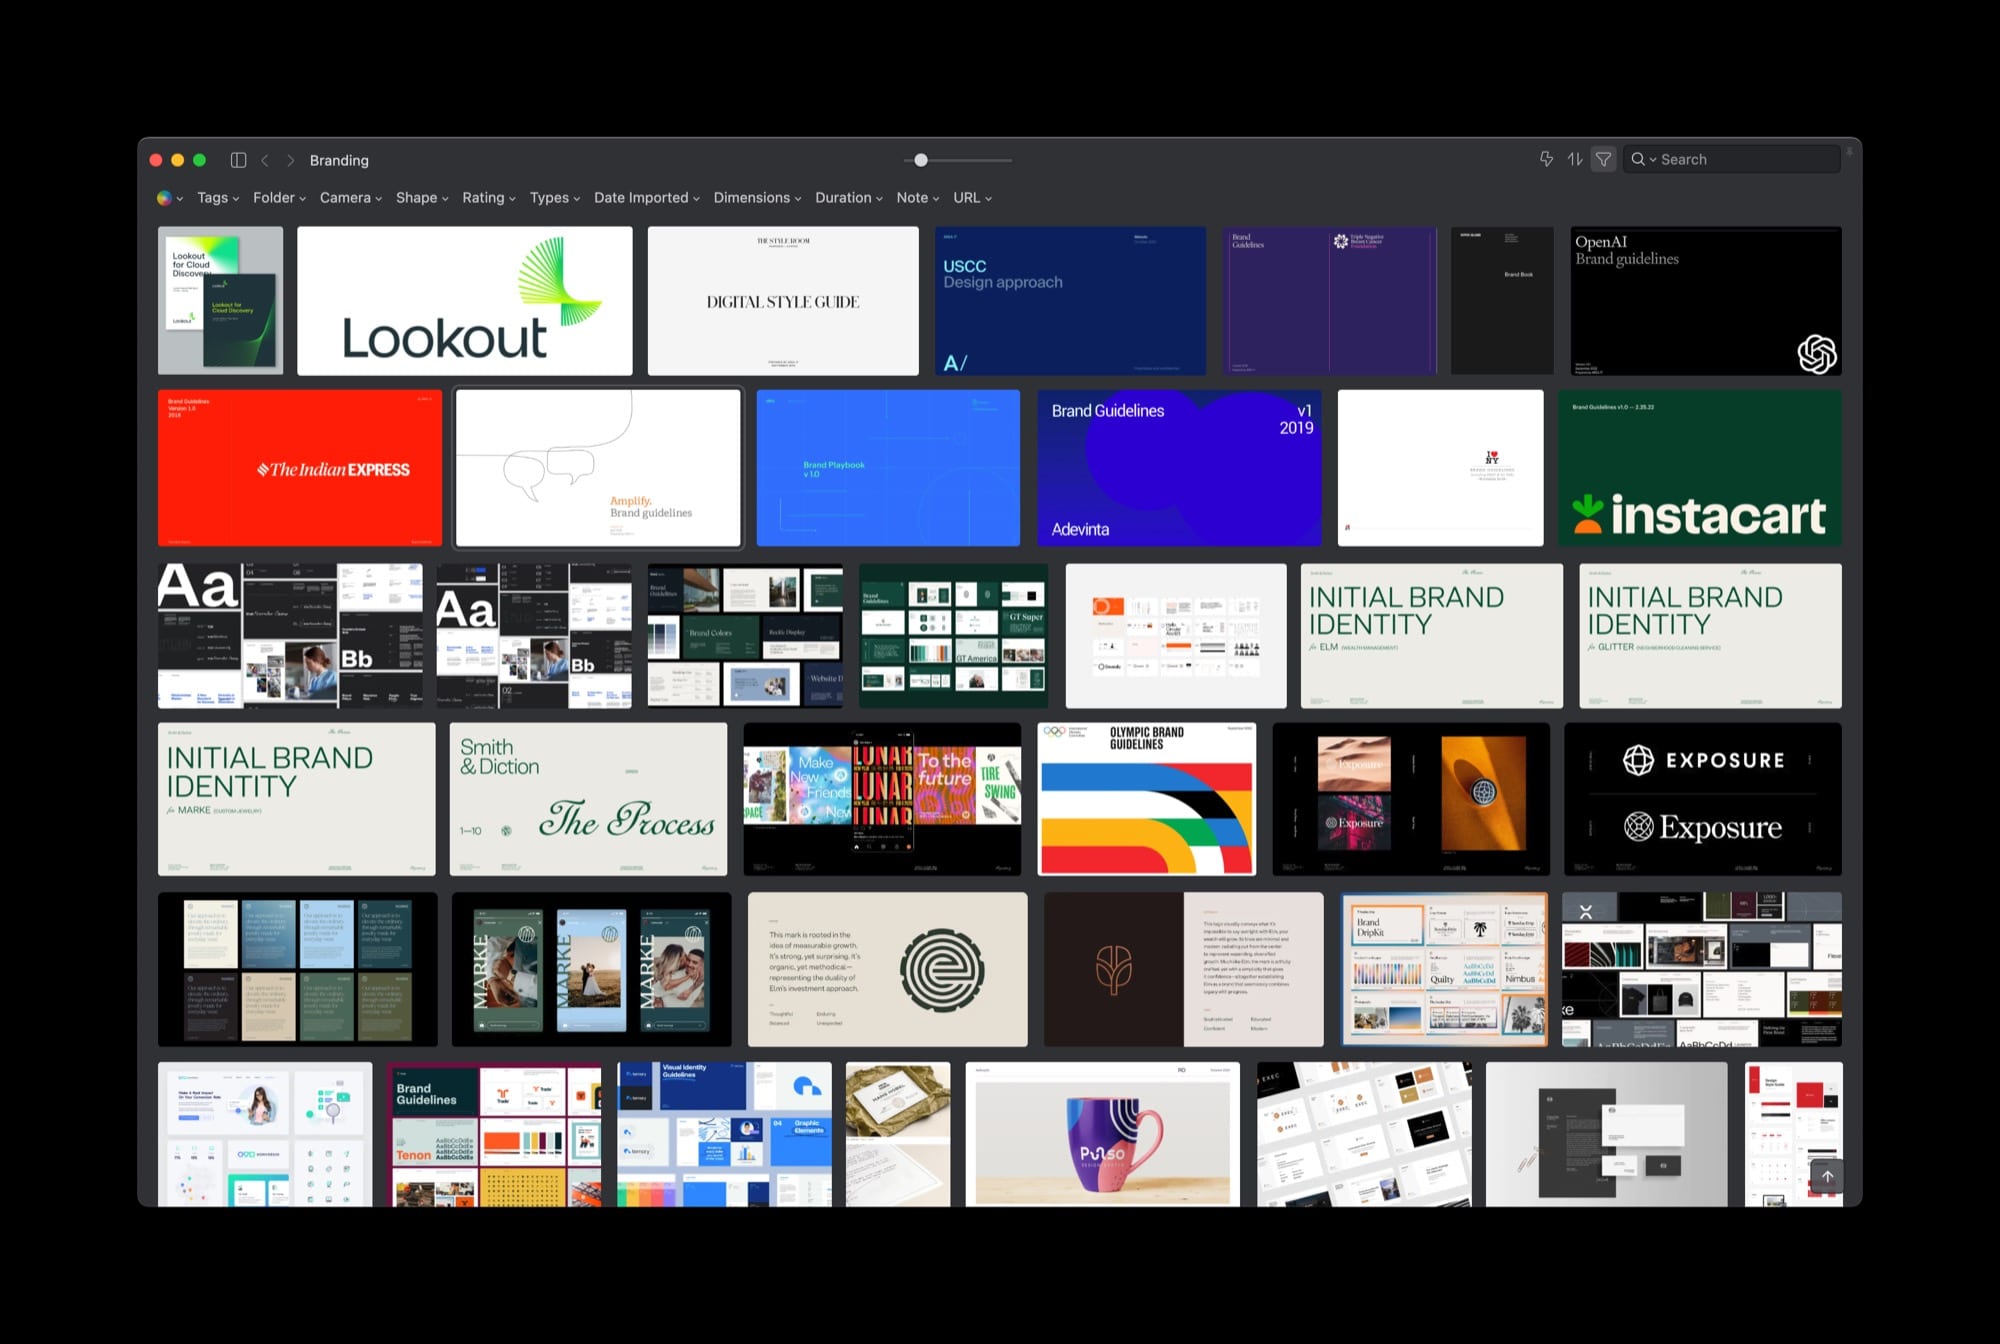Screen dimensions: 2000x1344
Task: Open the Shape filter dropdown
Action: (422, 198)
